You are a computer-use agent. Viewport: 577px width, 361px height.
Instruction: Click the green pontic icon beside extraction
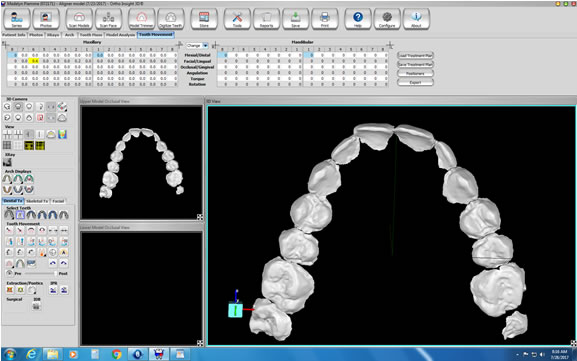pos(21,290)
